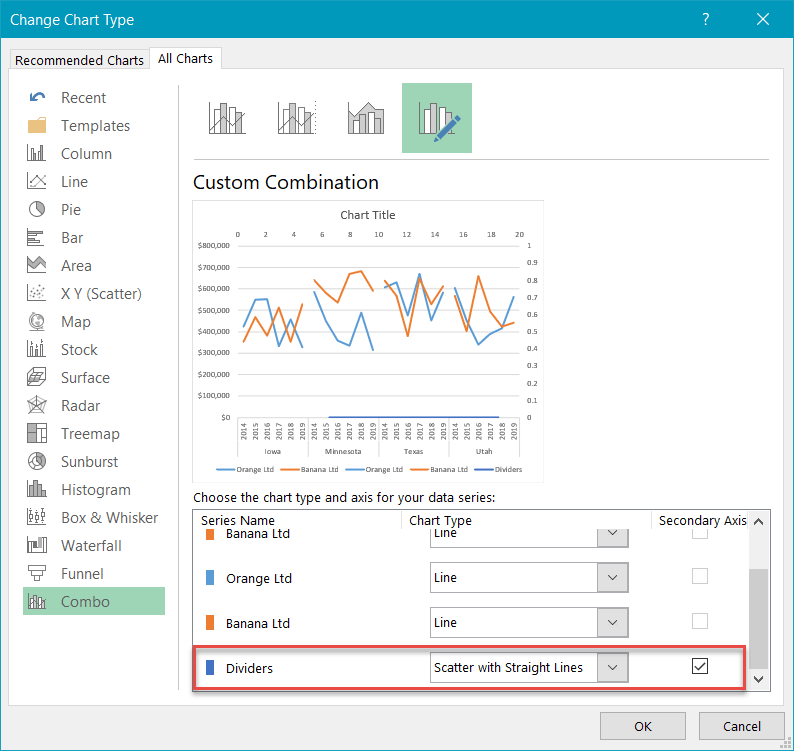Viewport: 794px width, 751px height.
Task: Open lower Banana Ltd chart type dropdown arrow
Action: 612,622
